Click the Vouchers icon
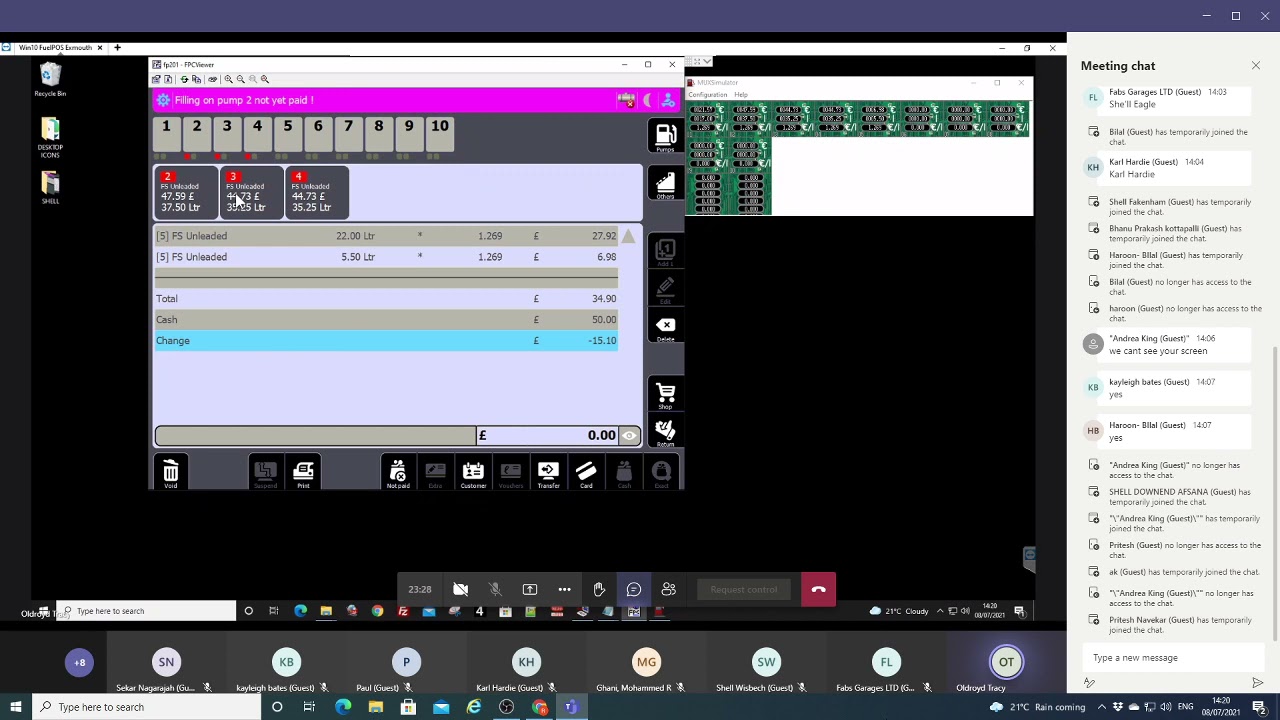Image resolution: width=1280 pixels, height=720 pixels. coord(510,472)
